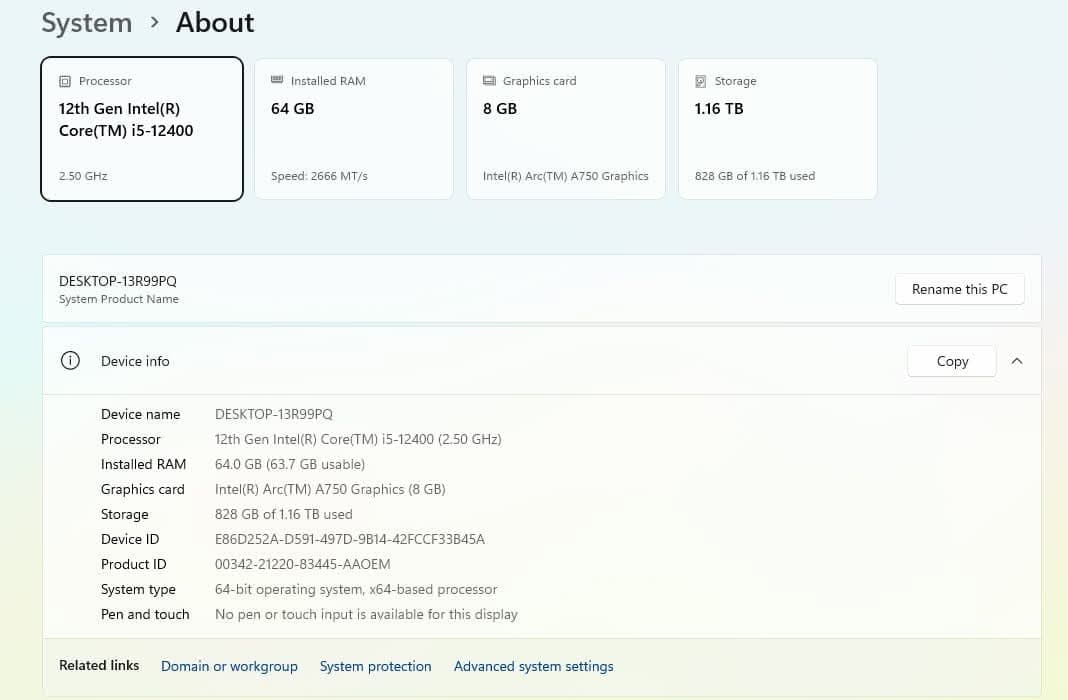Go back to System breadcrumb
Viewport: 1068px width, 700px height.
(87, 22)
